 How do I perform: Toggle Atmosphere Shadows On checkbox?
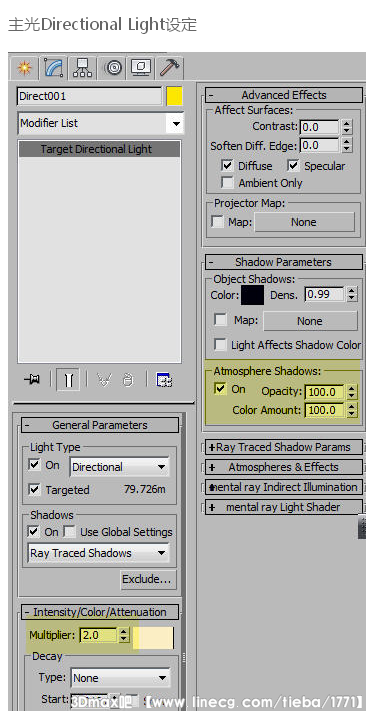tap(220, 389)
